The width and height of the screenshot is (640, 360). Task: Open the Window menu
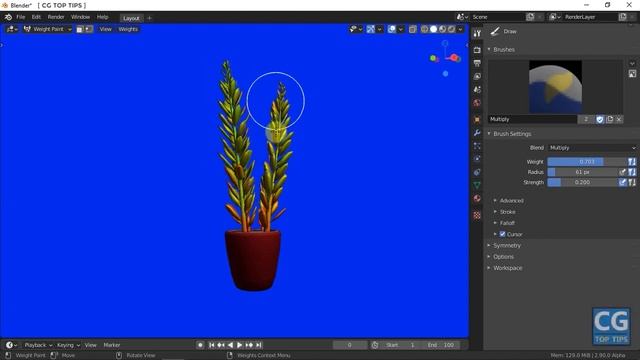coord(80,17)
